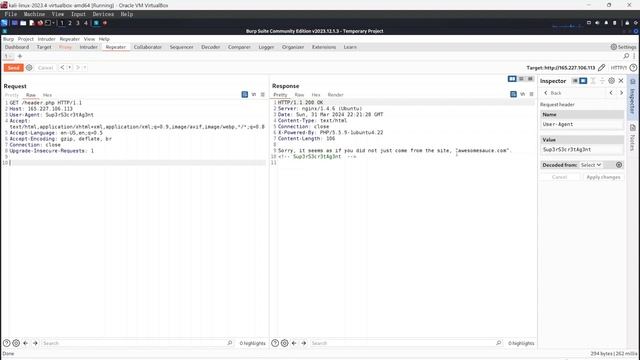Image resolution: width=640 pixels, height=360 pixels.
Task: Go to next request in Repeater history
Action: click(78, 67)
